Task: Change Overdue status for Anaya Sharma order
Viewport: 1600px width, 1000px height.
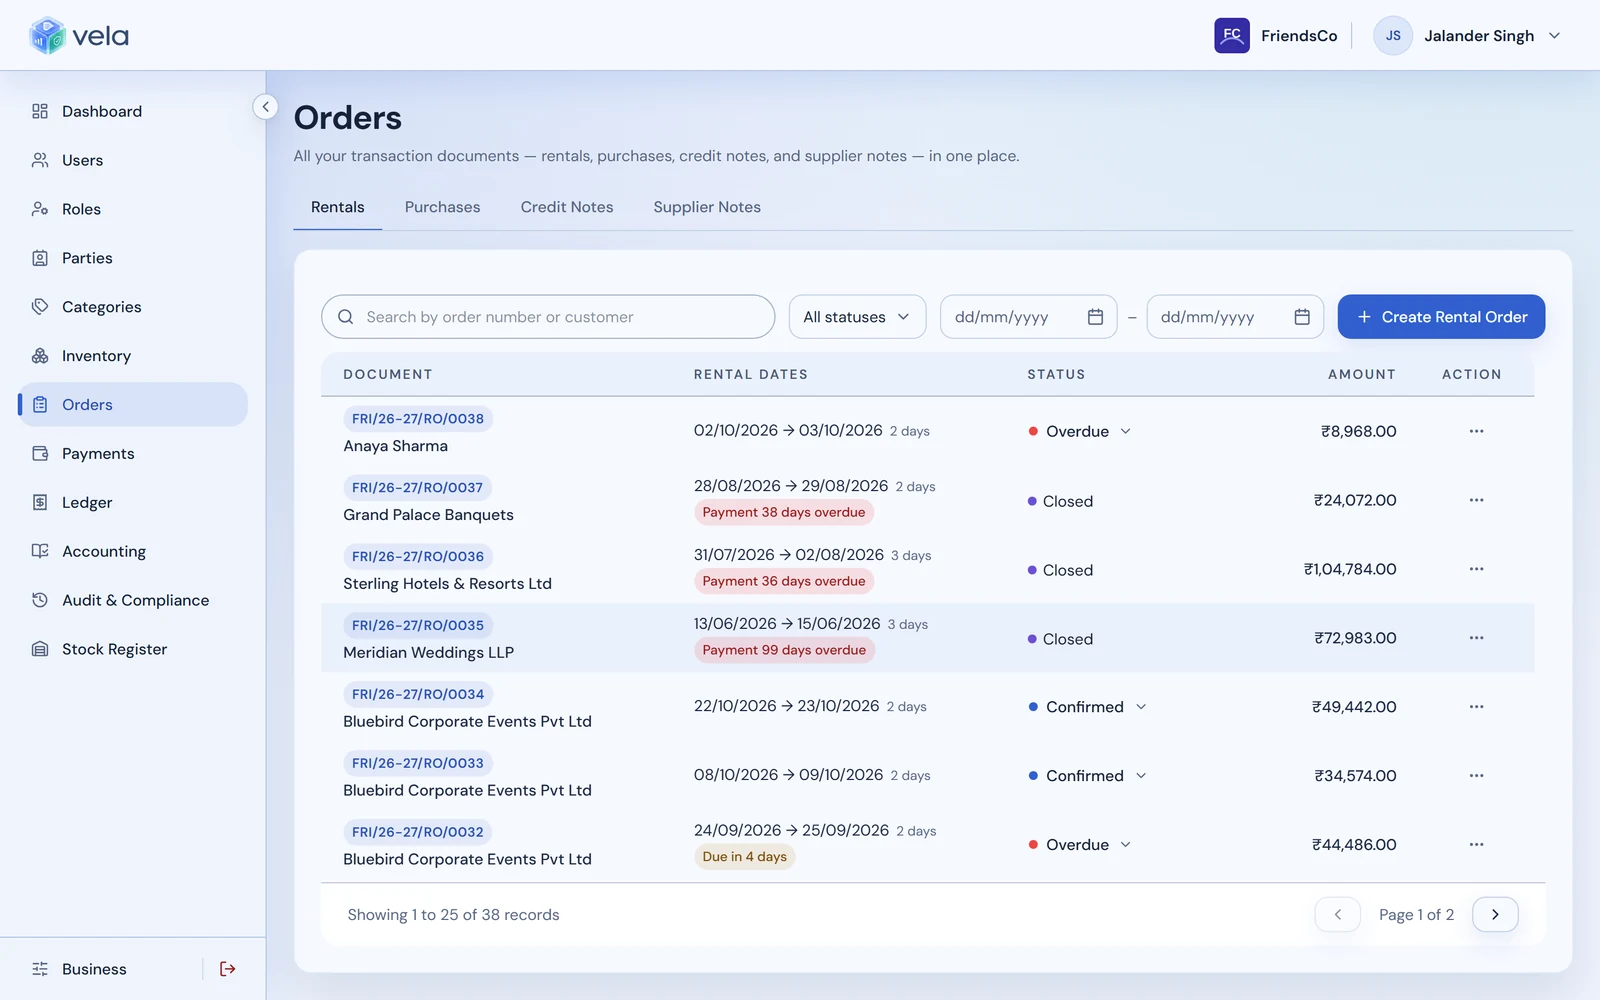Action: tap(1080, 431)
